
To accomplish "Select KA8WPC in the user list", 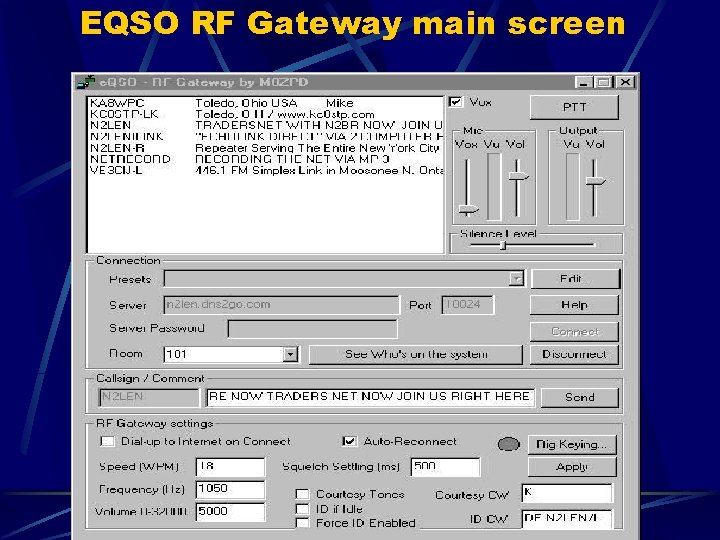I will [265, 103].
